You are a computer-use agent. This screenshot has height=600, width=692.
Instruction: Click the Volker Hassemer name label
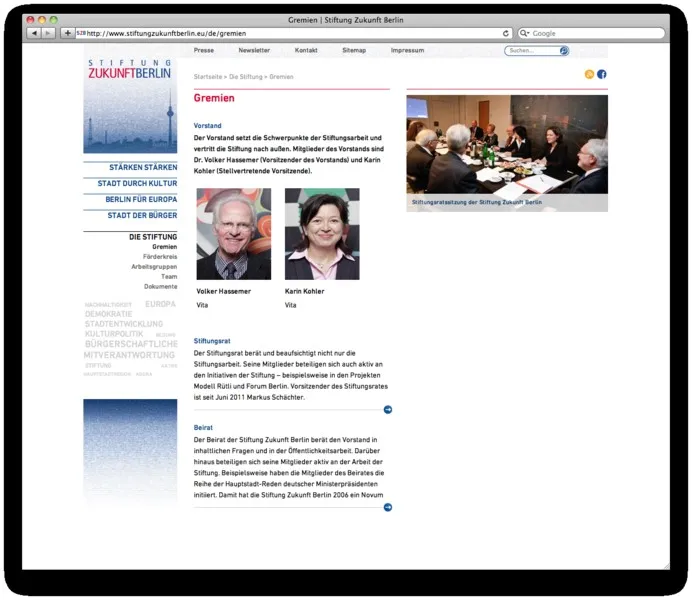pos(224,291)
